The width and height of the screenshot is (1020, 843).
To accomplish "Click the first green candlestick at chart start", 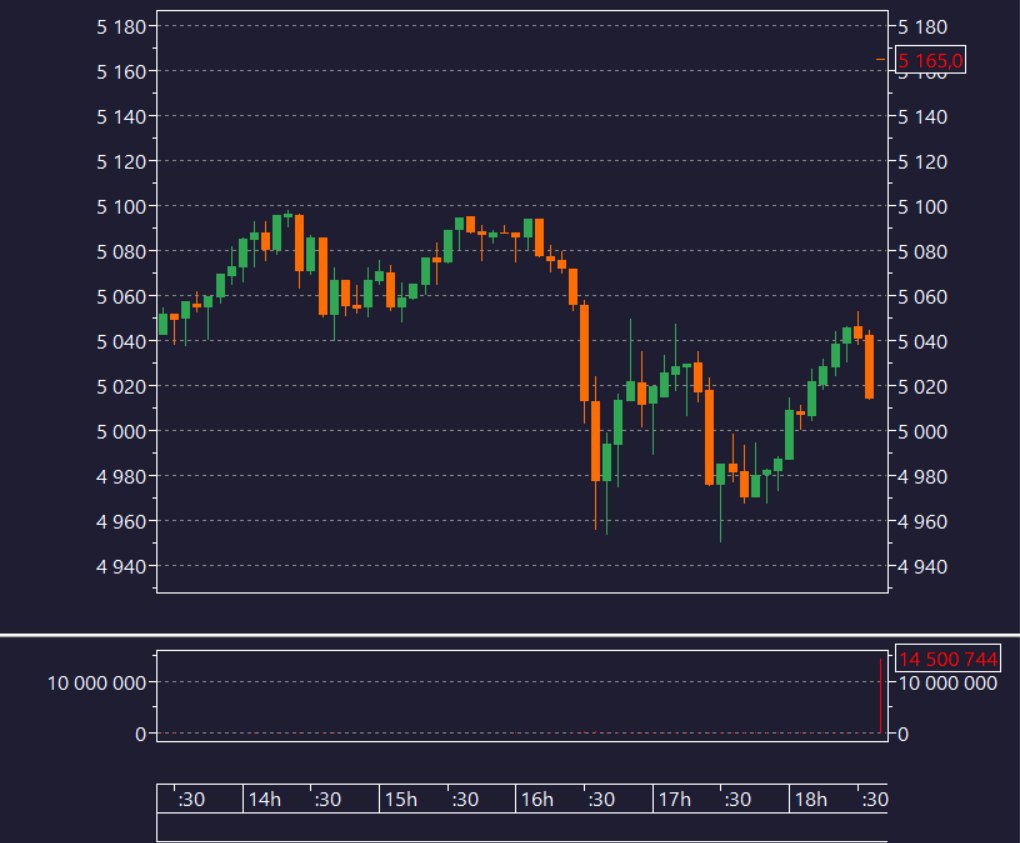I will coord(163,323).
